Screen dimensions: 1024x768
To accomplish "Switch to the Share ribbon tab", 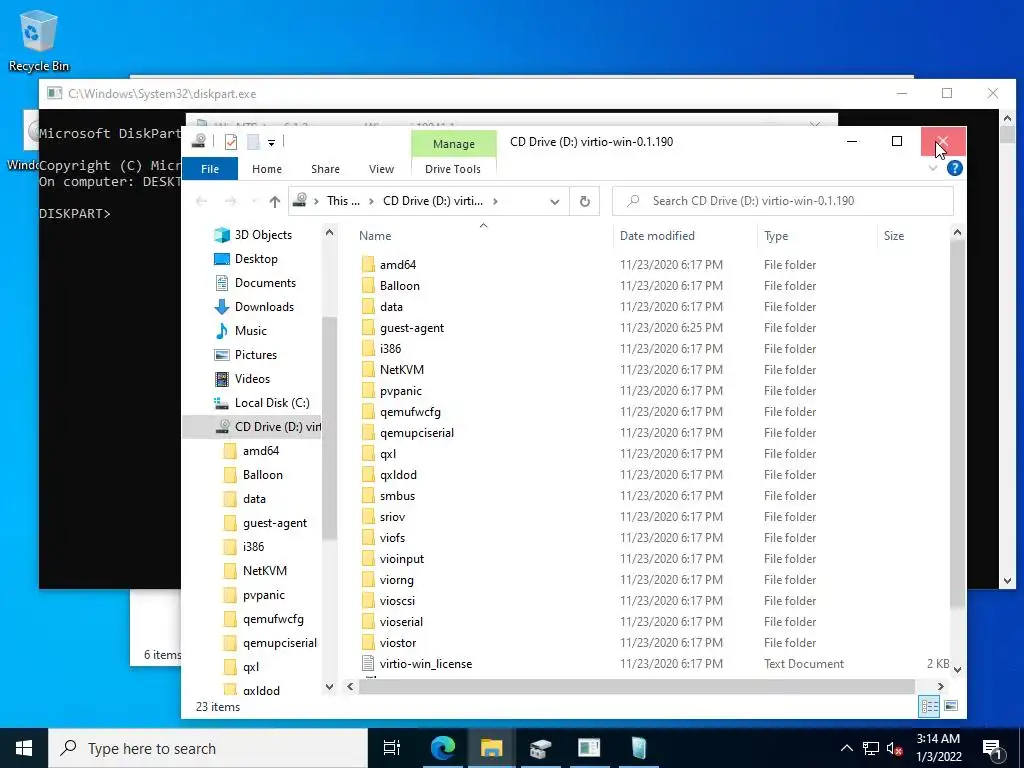I will (x=325, y=168).
